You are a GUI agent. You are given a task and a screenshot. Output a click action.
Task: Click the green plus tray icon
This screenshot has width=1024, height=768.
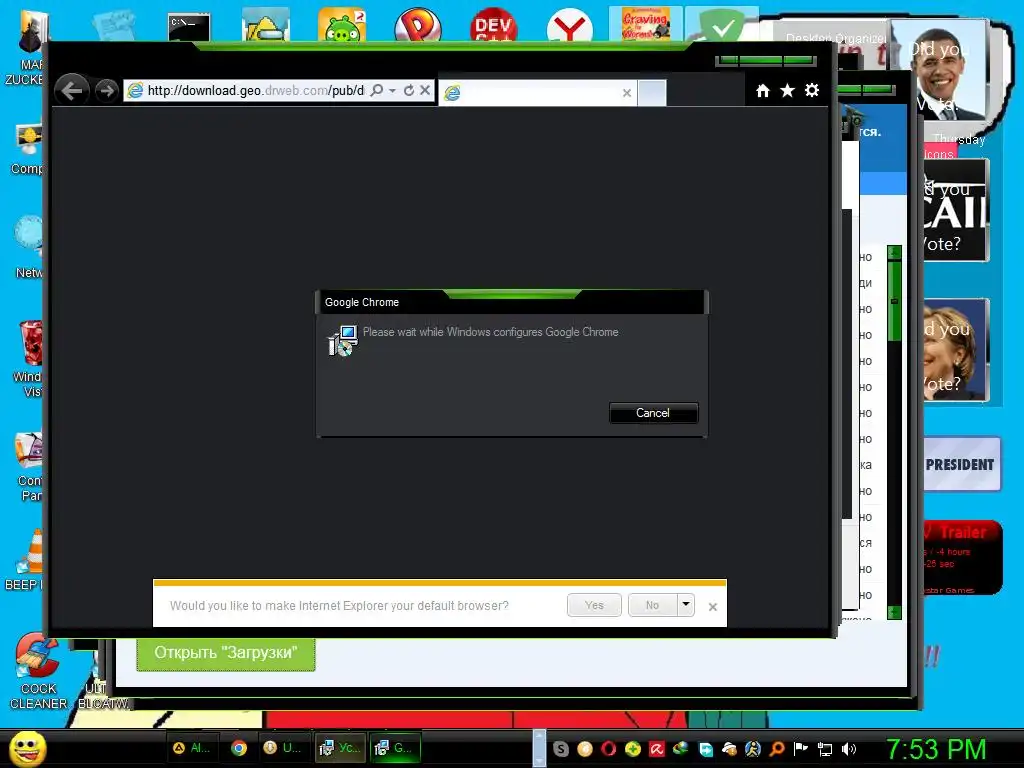[x=632, y=749]
